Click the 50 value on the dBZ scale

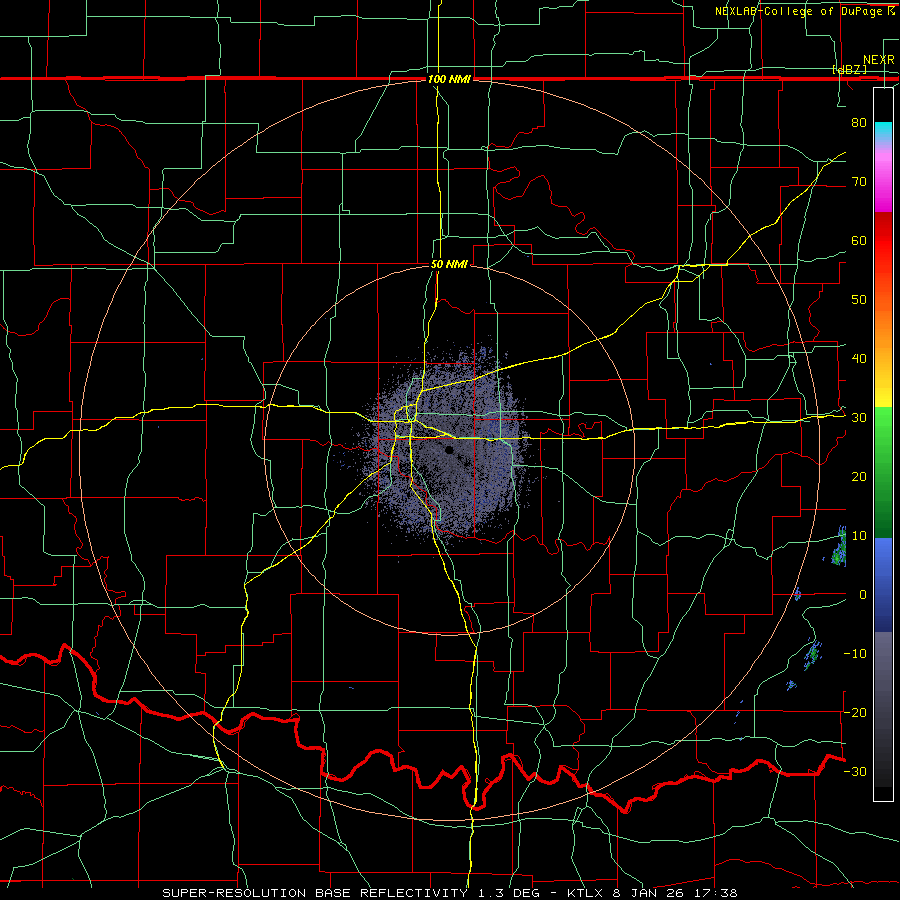point(859,300)
